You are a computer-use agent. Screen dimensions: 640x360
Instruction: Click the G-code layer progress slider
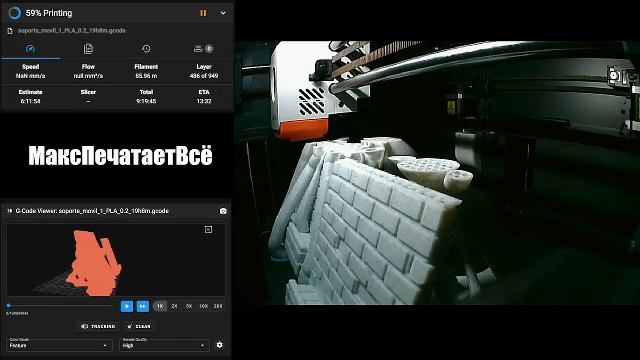tap(59, 305)
